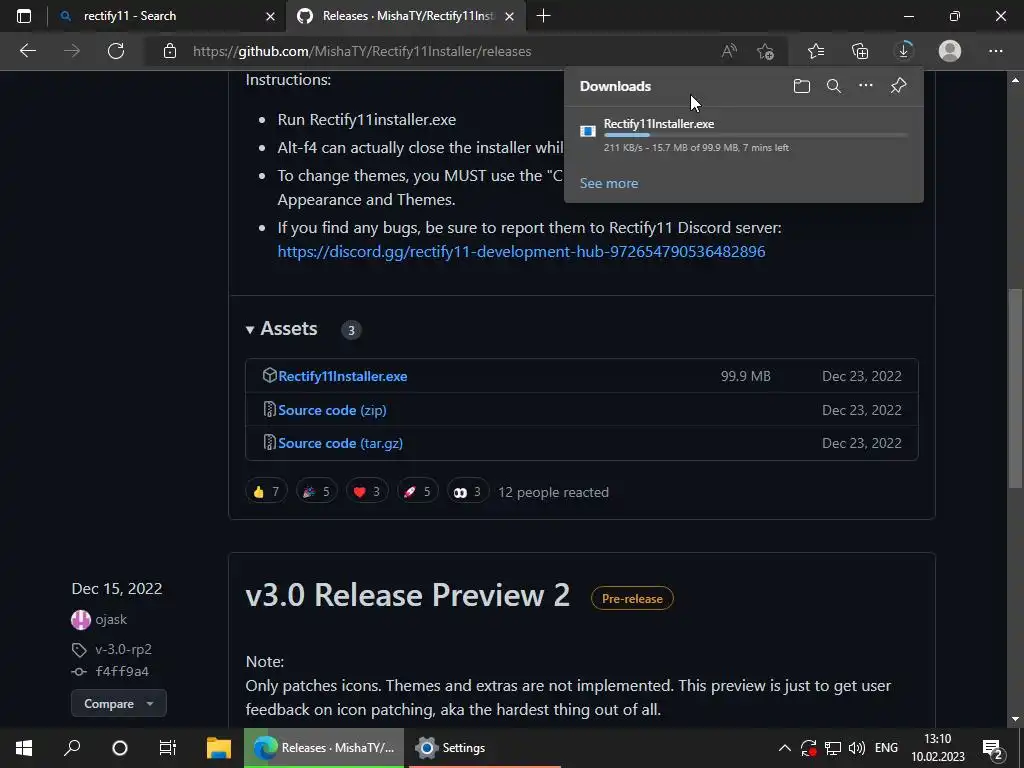Viewport: 1024px width, 768px height.
Task: Close the rectify11 - Search tab
Action: point(270,16)
